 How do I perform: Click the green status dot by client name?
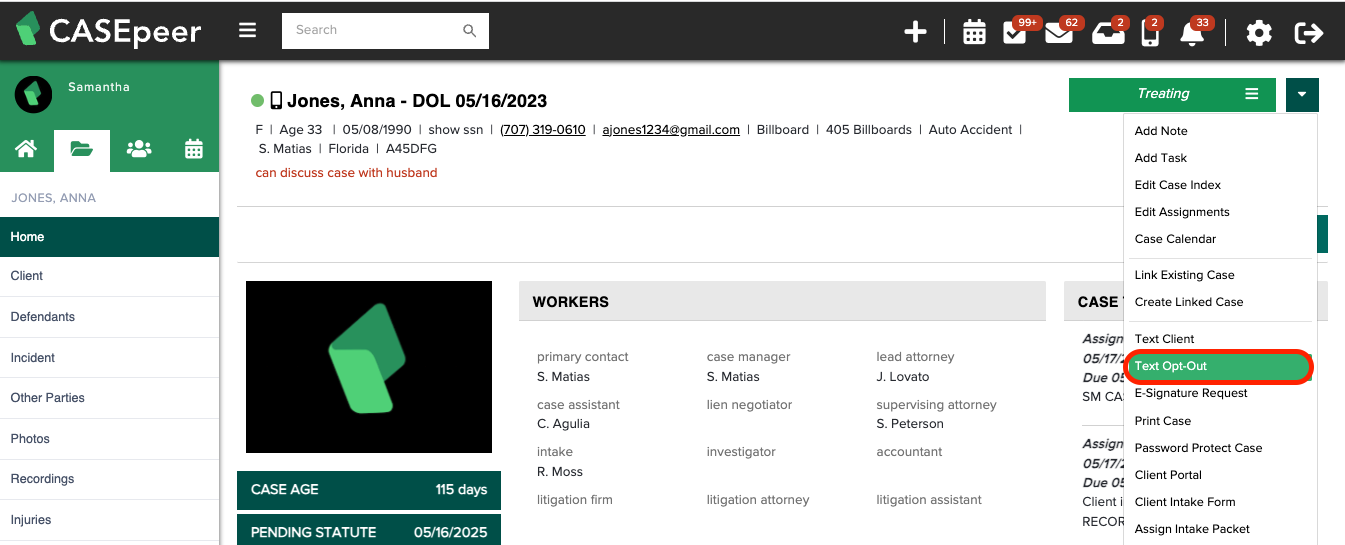tap(257, 101)
